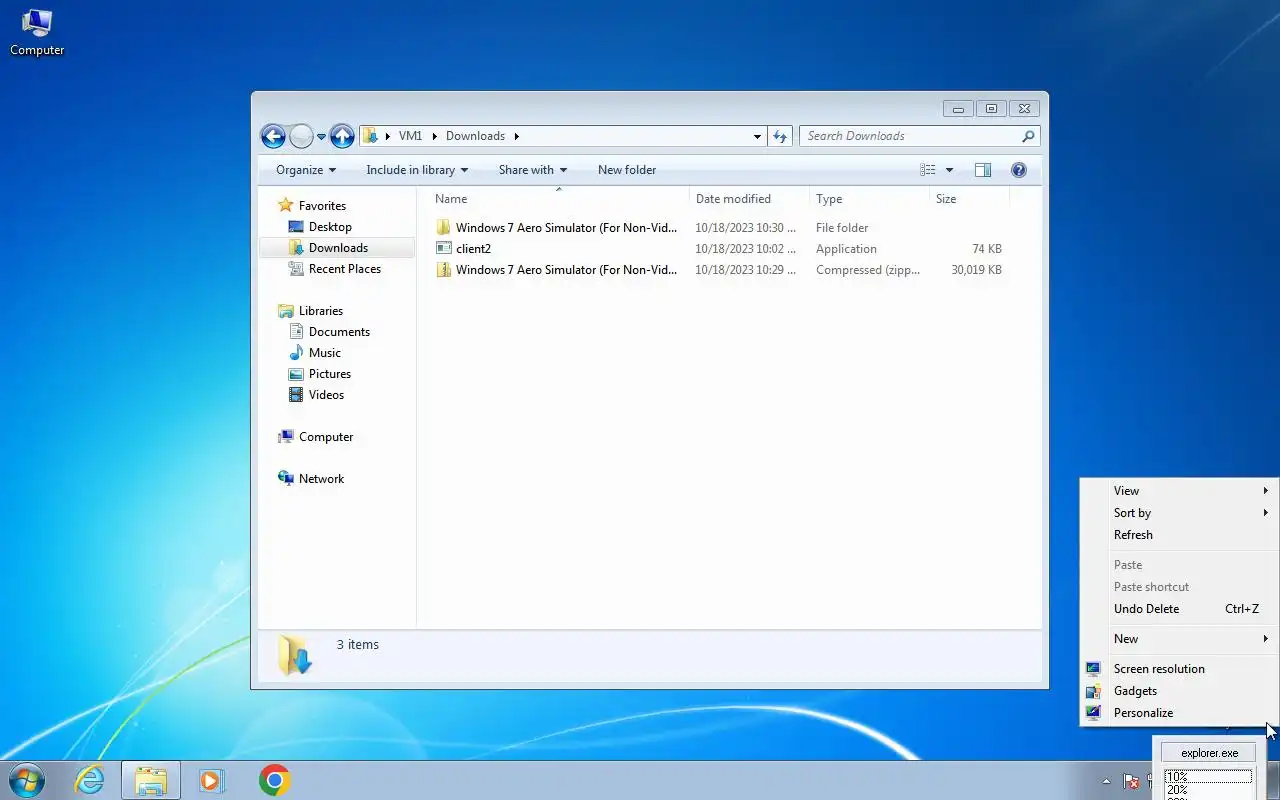Open address bar previous locations dropdown

[757, 136]
